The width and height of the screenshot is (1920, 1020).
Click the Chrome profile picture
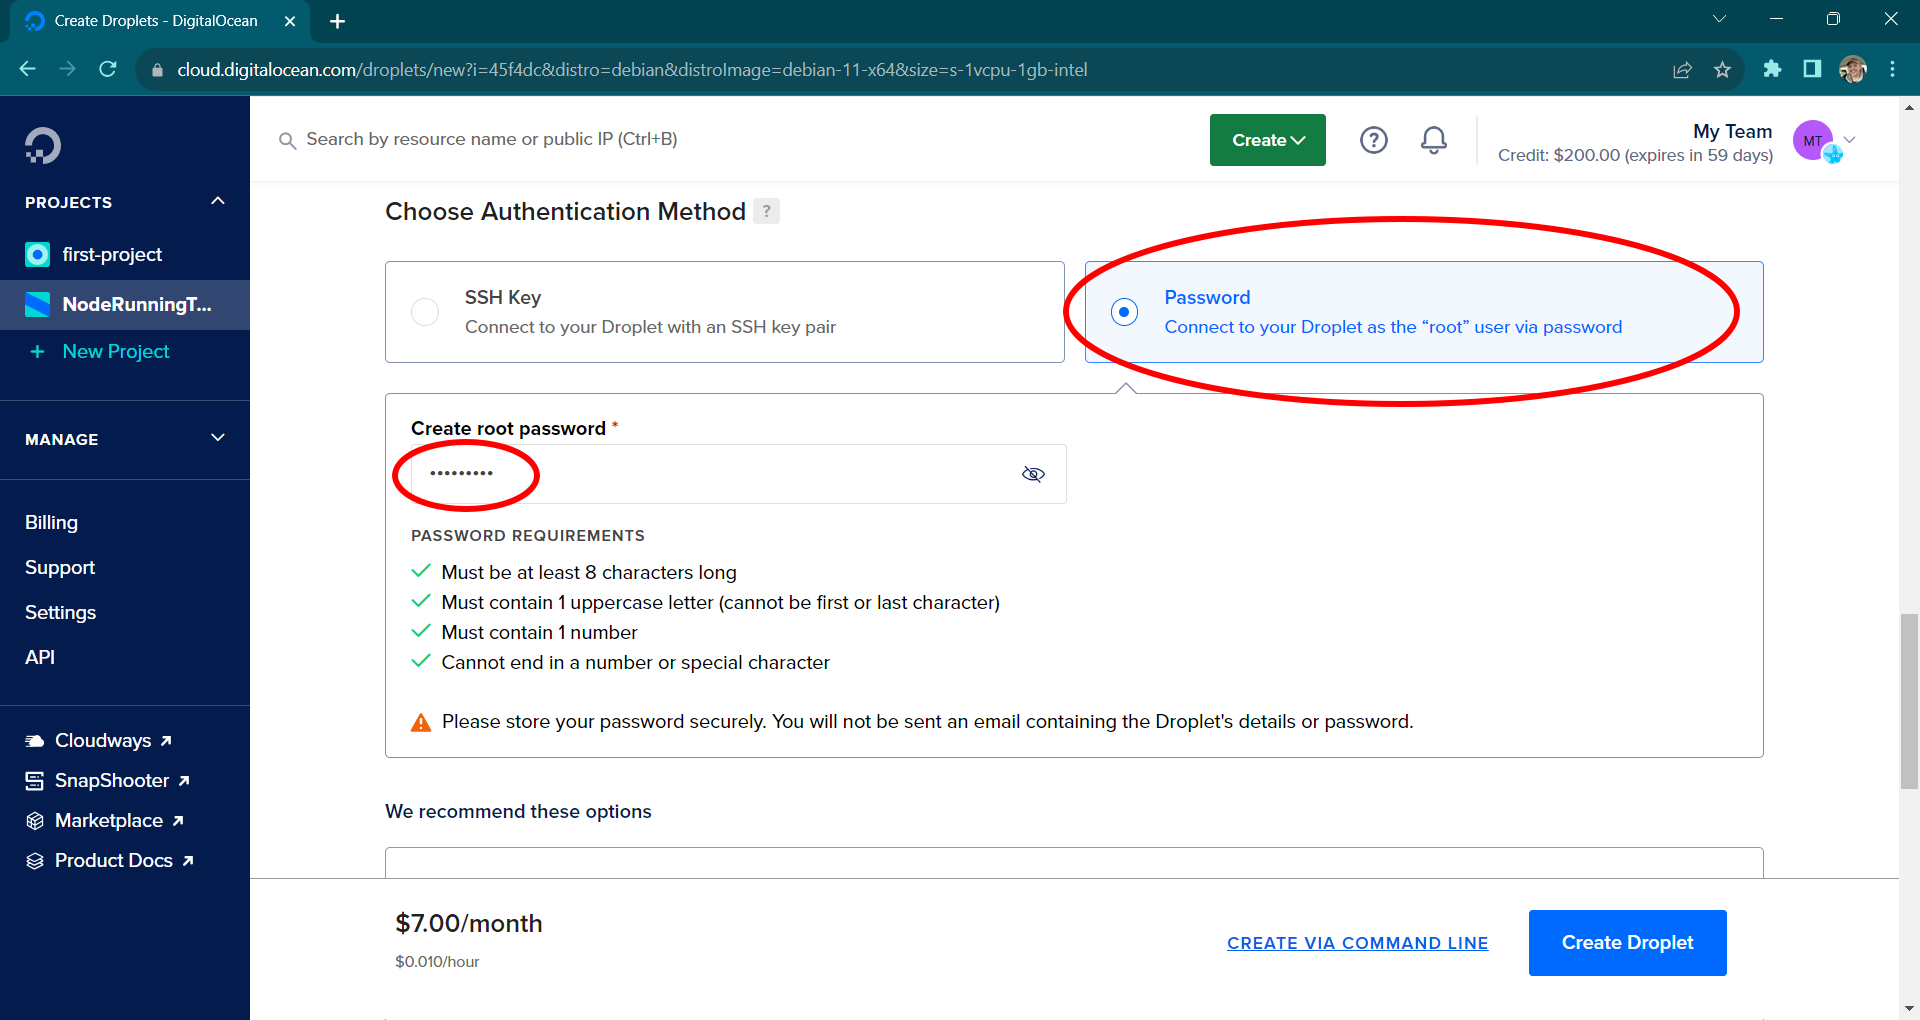tap(1853, 69)
